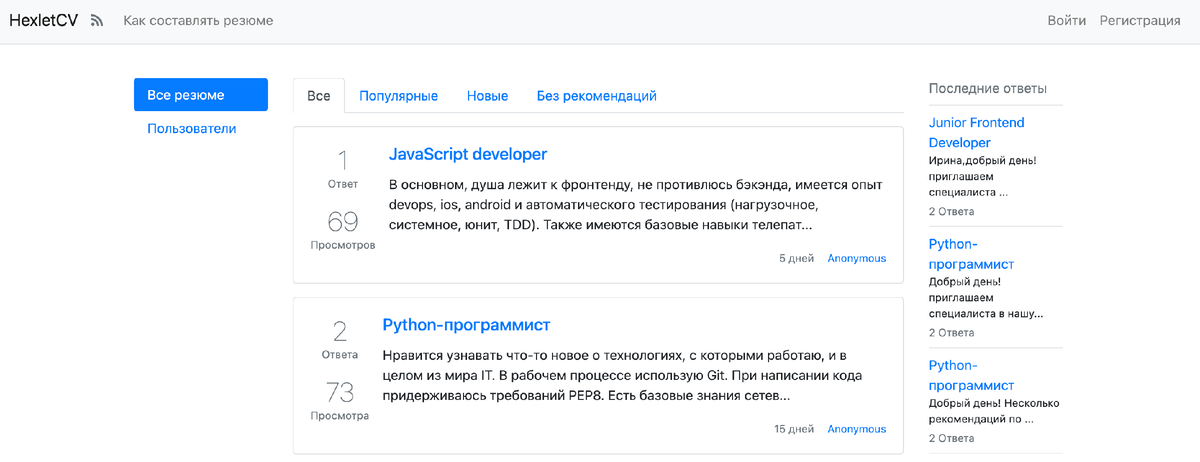Screen dimensions: 1200x462
Task: Open recent answer link above "приглашаем специалиста в нашу"
Action: pyautogui.click(x=971, y=254)
